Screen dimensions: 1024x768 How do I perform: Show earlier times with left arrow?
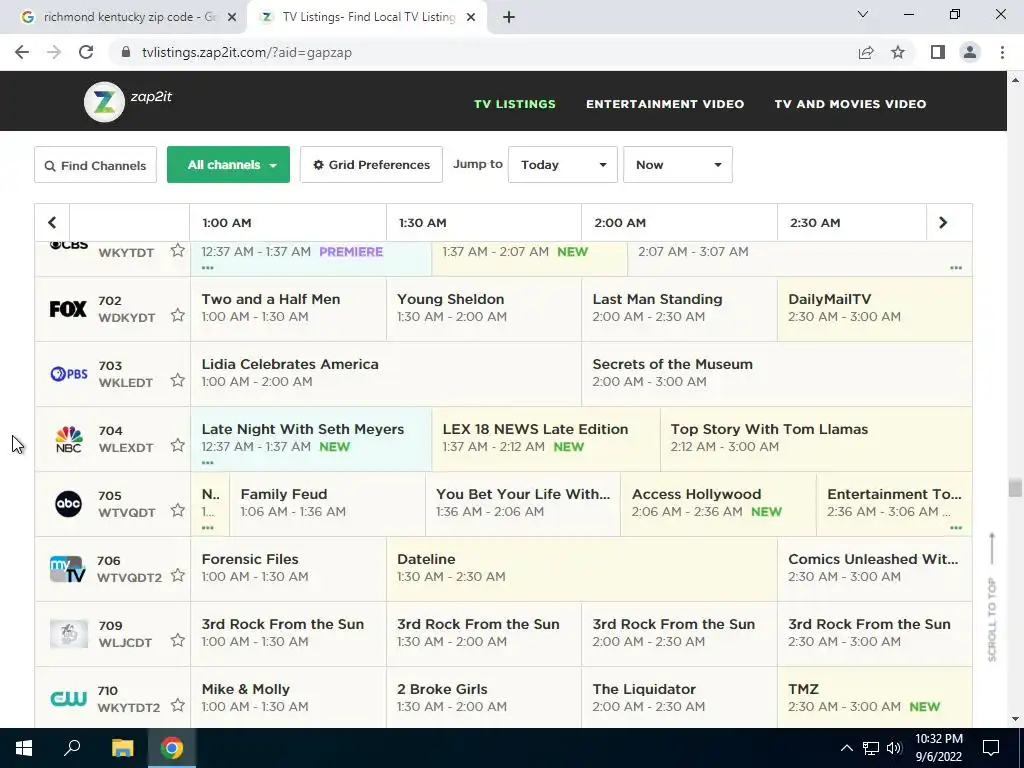tap(52, 223)
